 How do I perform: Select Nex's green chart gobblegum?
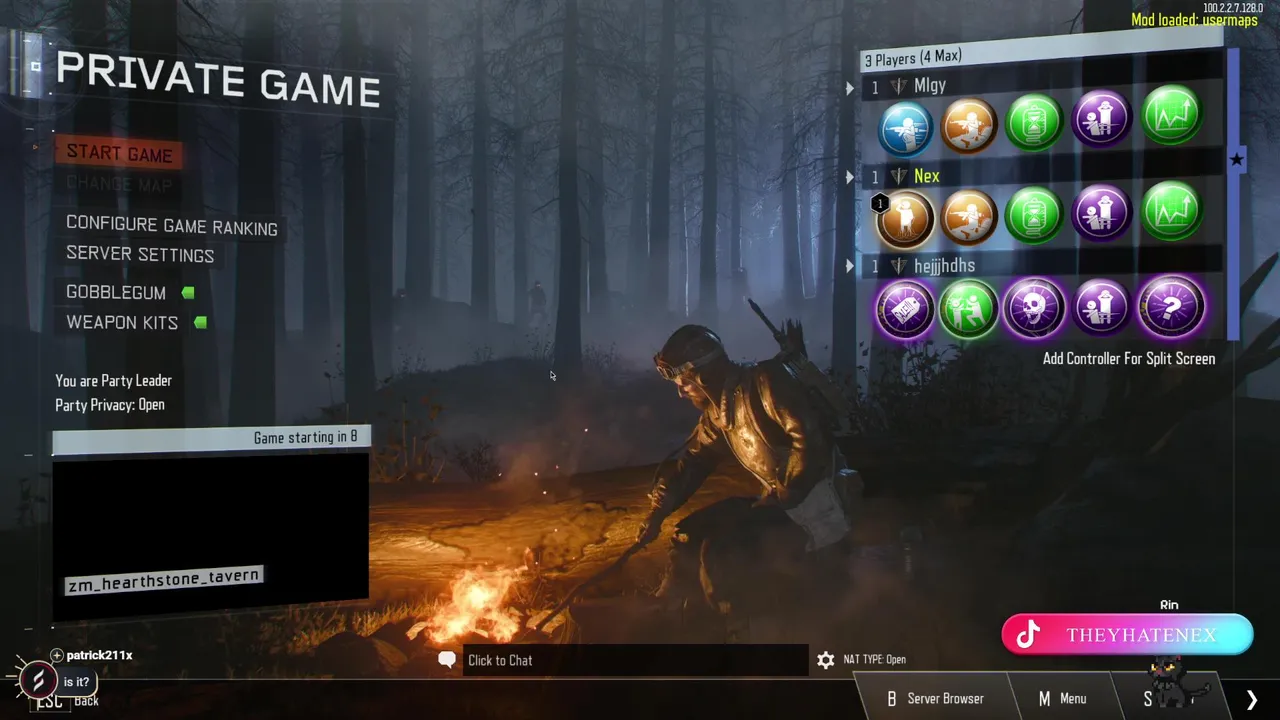click(x=1171, y=211)
